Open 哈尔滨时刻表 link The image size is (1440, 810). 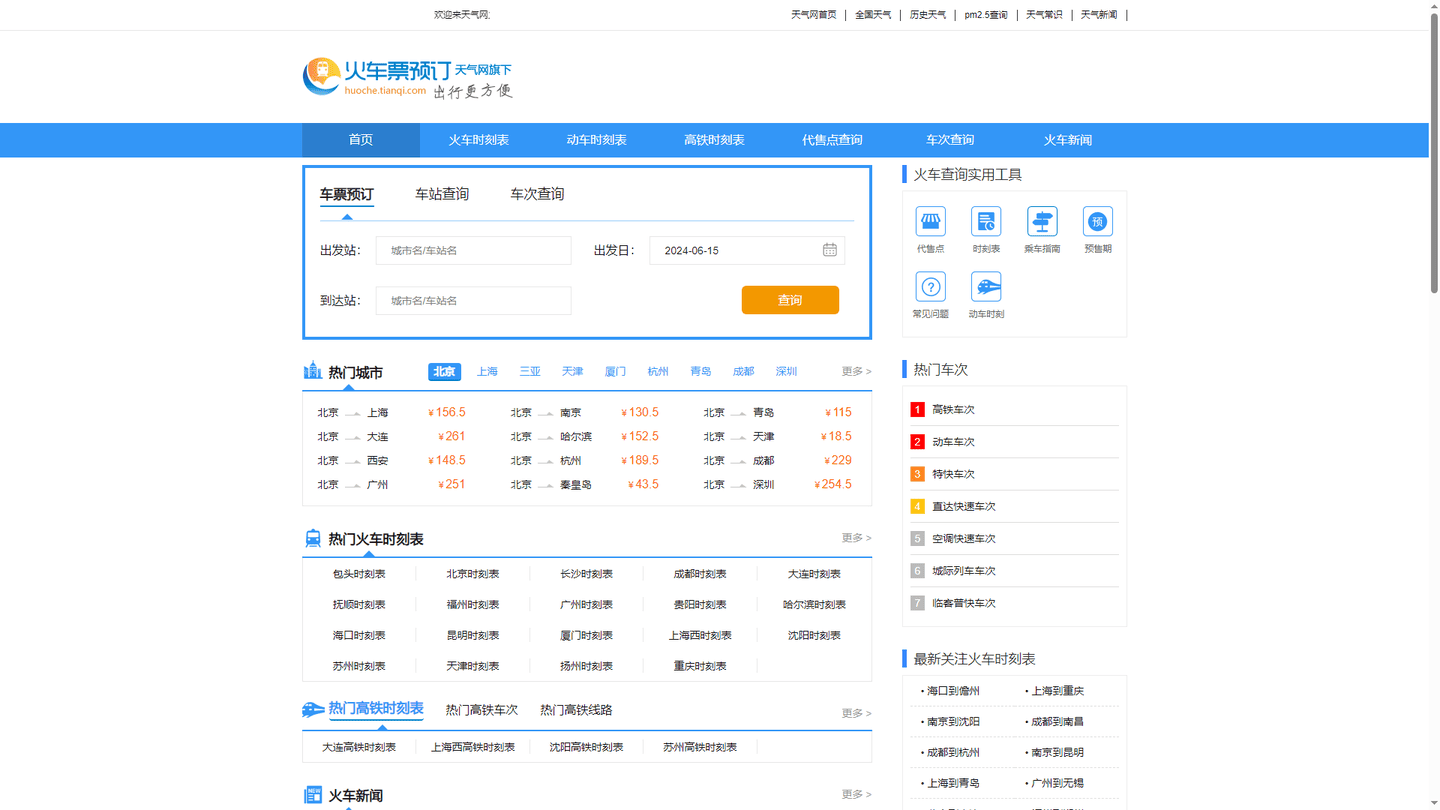814,605
